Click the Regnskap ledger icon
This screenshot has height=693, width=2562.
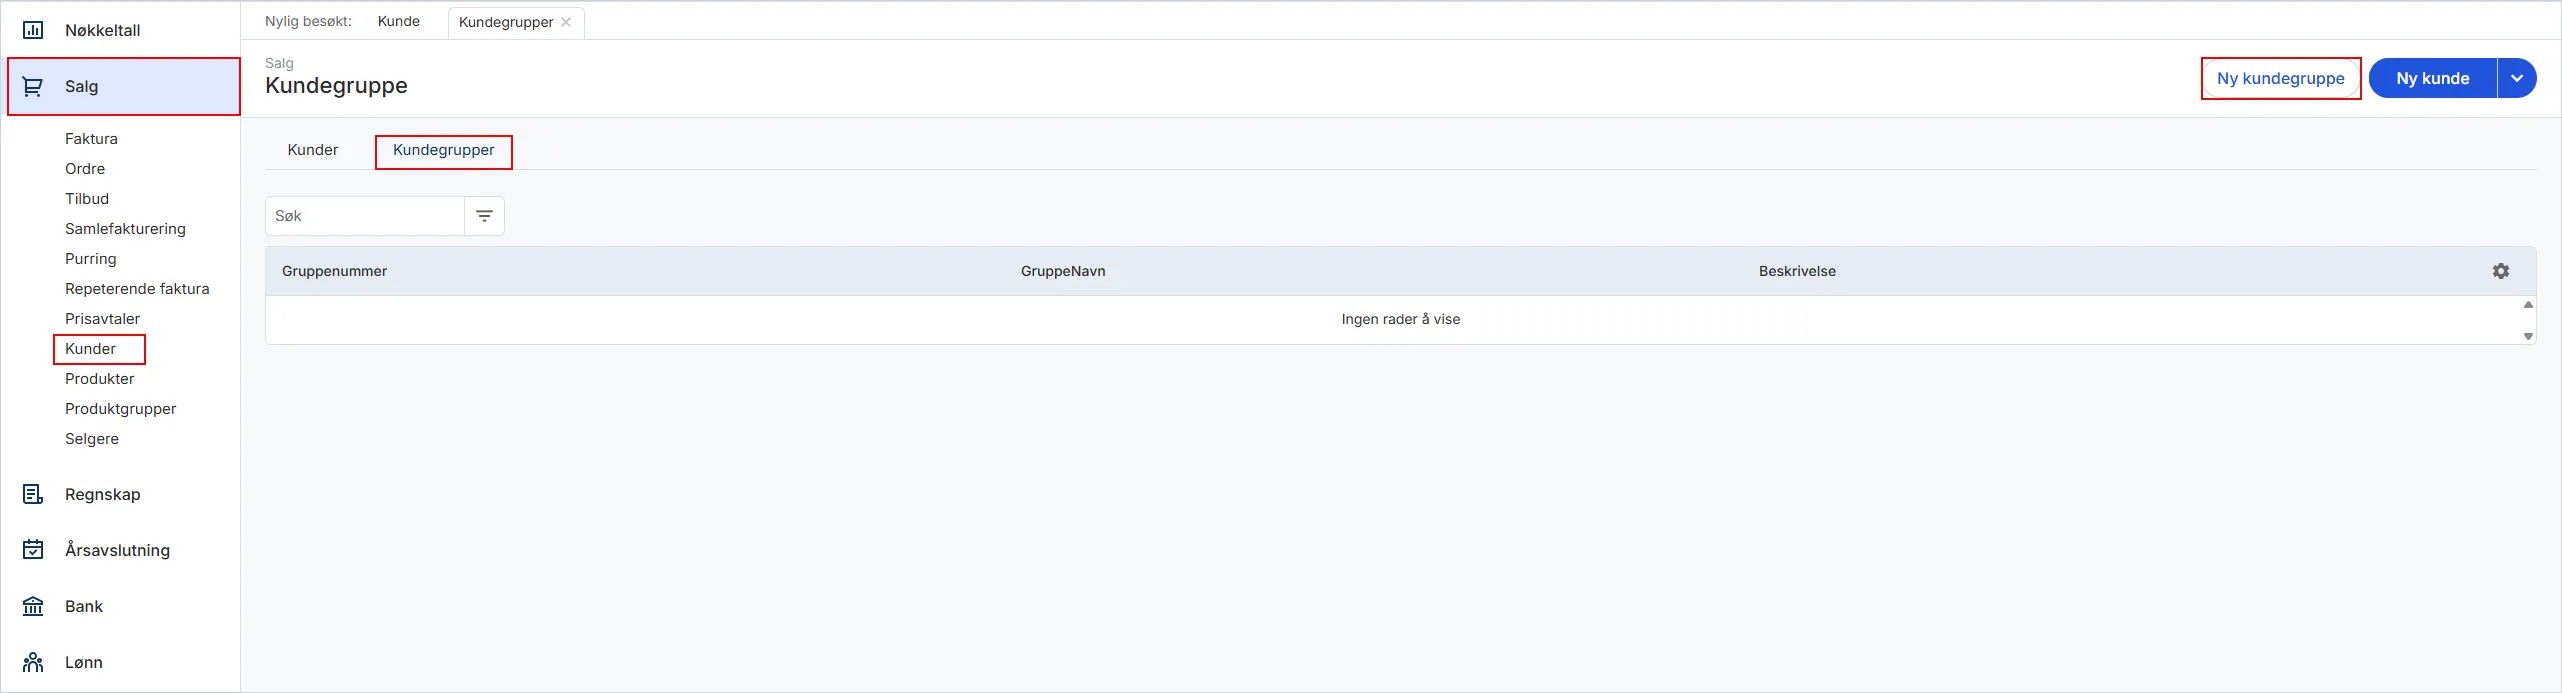click(33, 494)
